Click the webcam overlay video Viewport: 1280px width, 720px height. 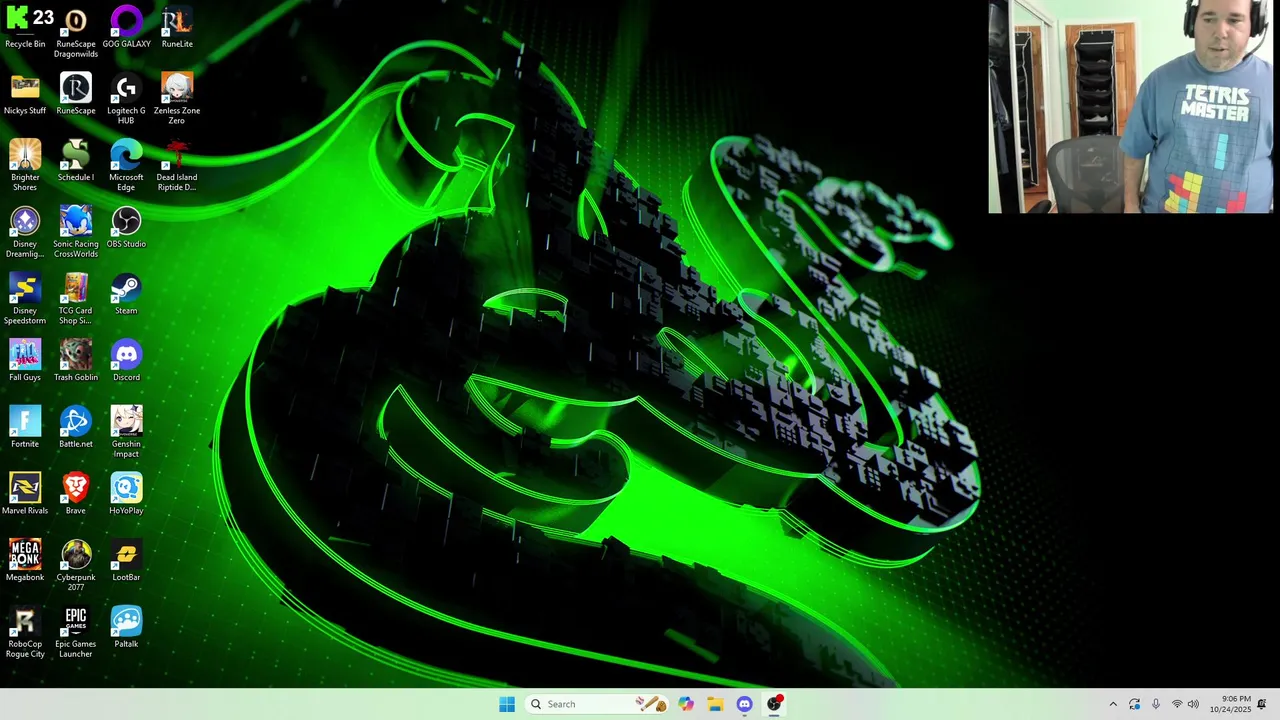pos(1131,107)
